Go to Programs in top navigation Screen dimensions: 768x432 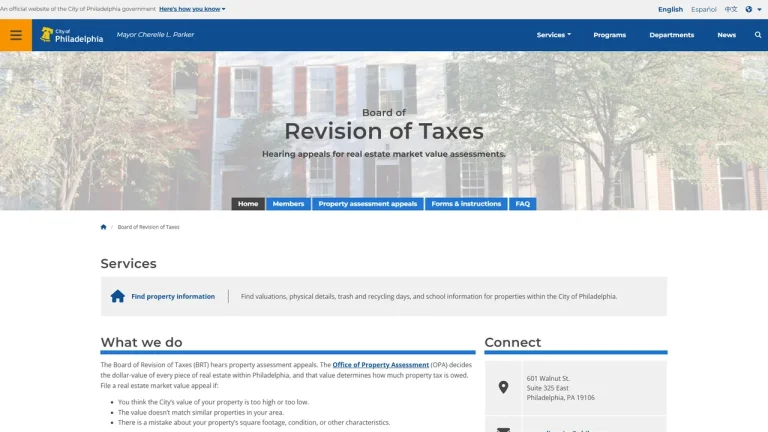609,35
